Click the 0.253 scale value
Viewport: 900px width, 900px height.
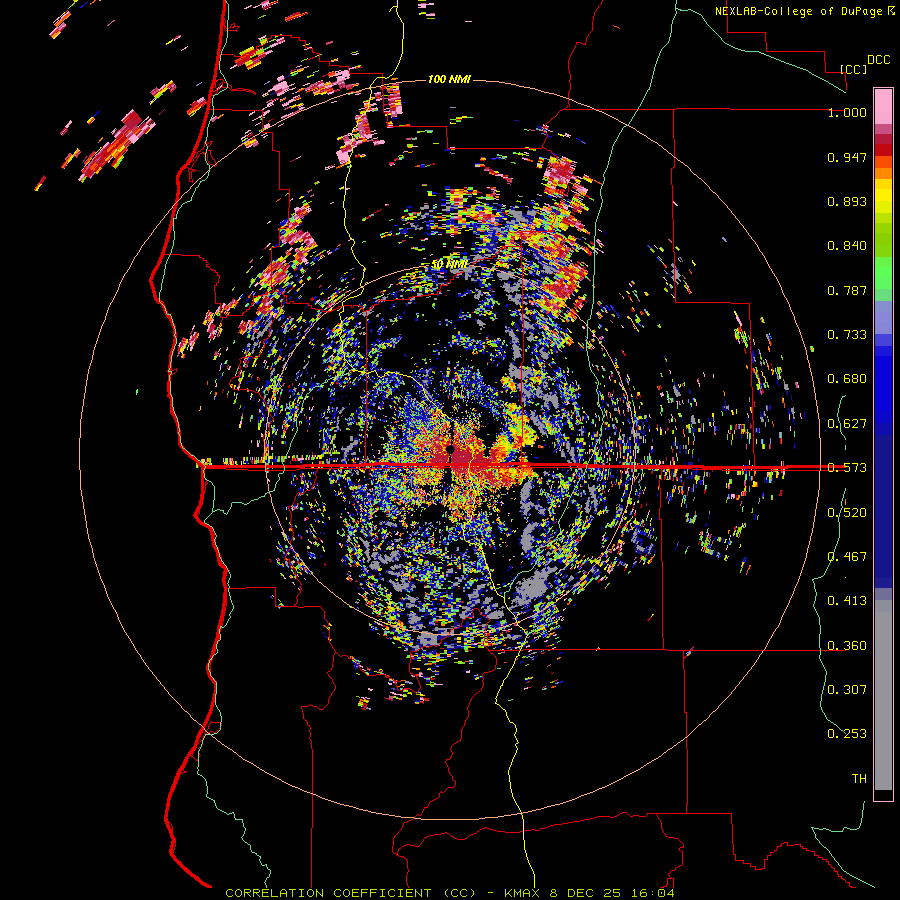(x=847, y=734)
